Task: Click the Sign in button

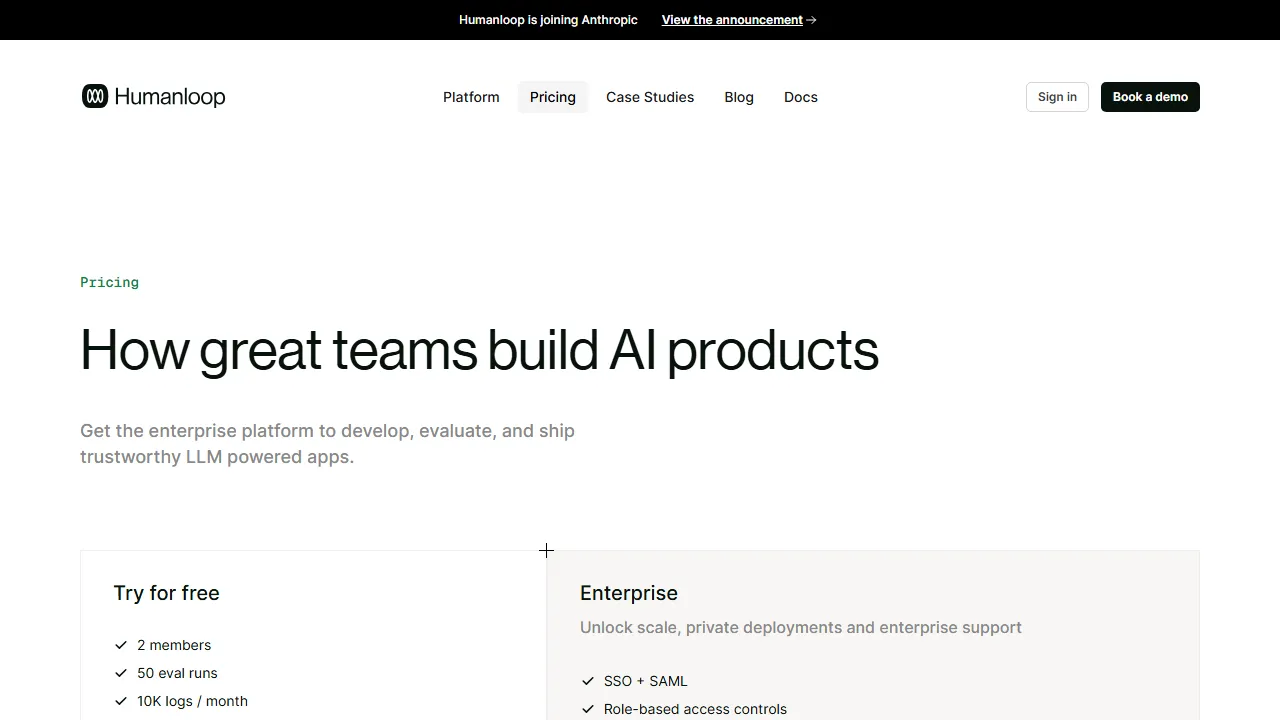Action: (x=1057, y=97)
